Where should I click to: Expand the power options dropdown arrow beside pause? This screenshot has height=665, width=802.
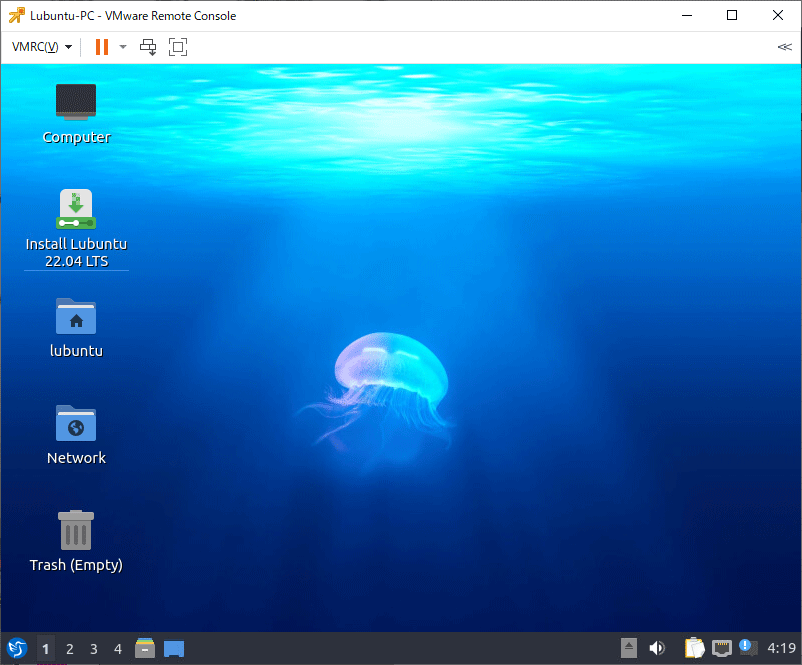point(123,47)
